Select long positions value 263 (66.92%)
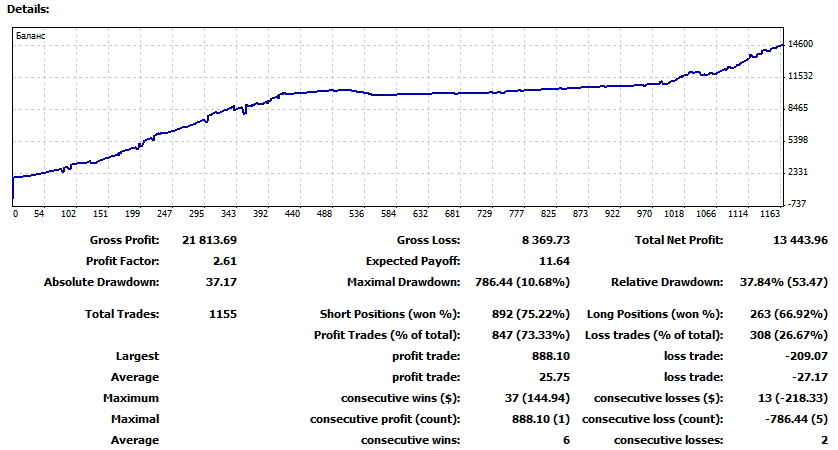The height and width of the screenshot is (450, 838). click(x=789, y=314)
